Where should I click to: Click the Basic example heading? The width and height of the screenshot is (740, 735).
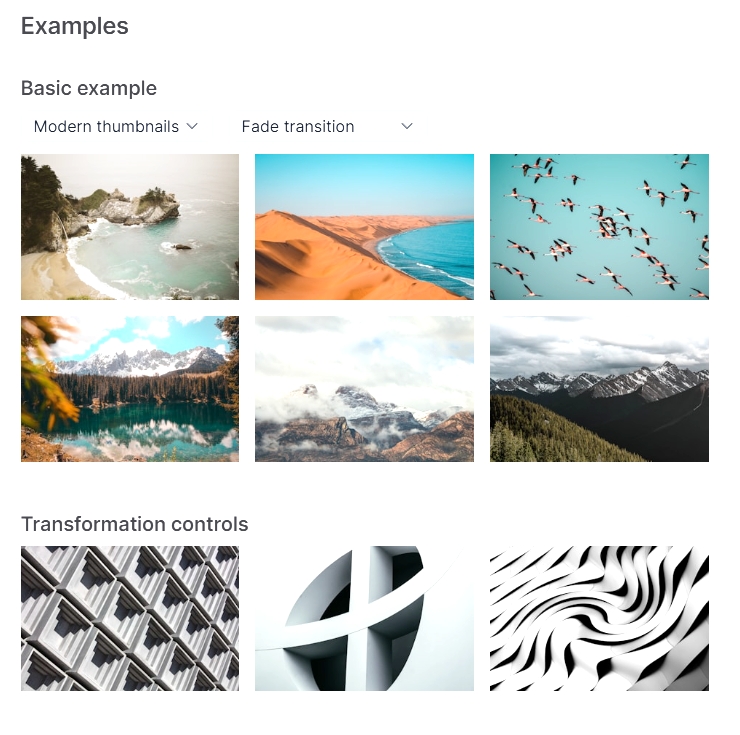click(89, 88)
